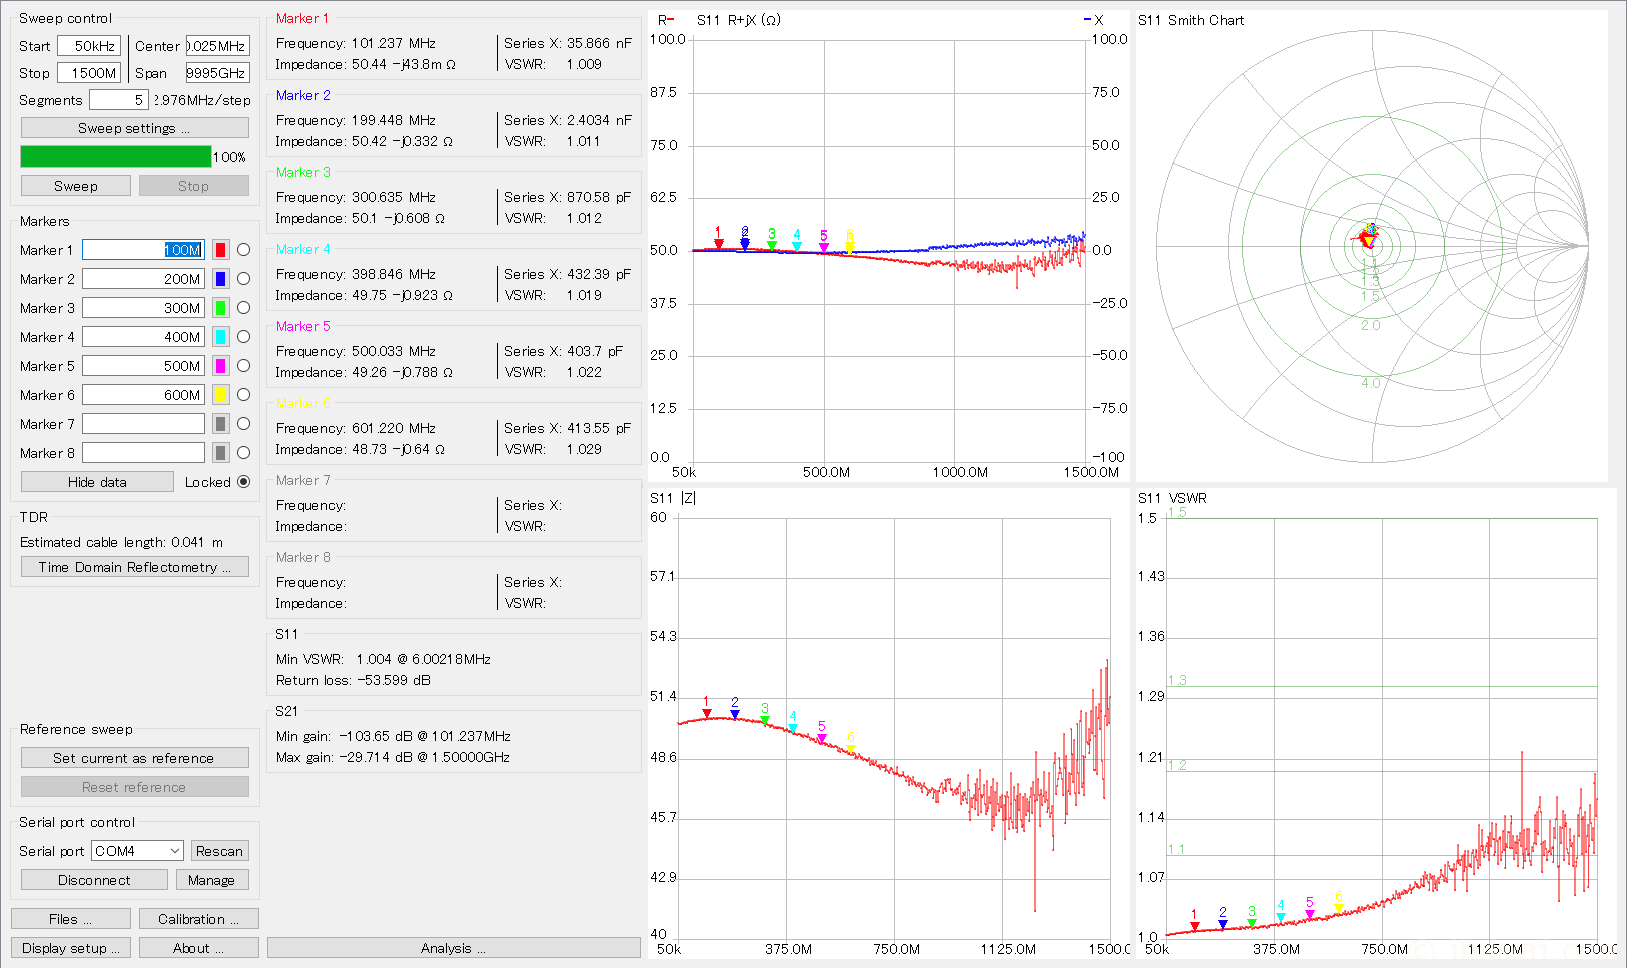
Task: Click the disabled Stop button
Action: [194, 186]
